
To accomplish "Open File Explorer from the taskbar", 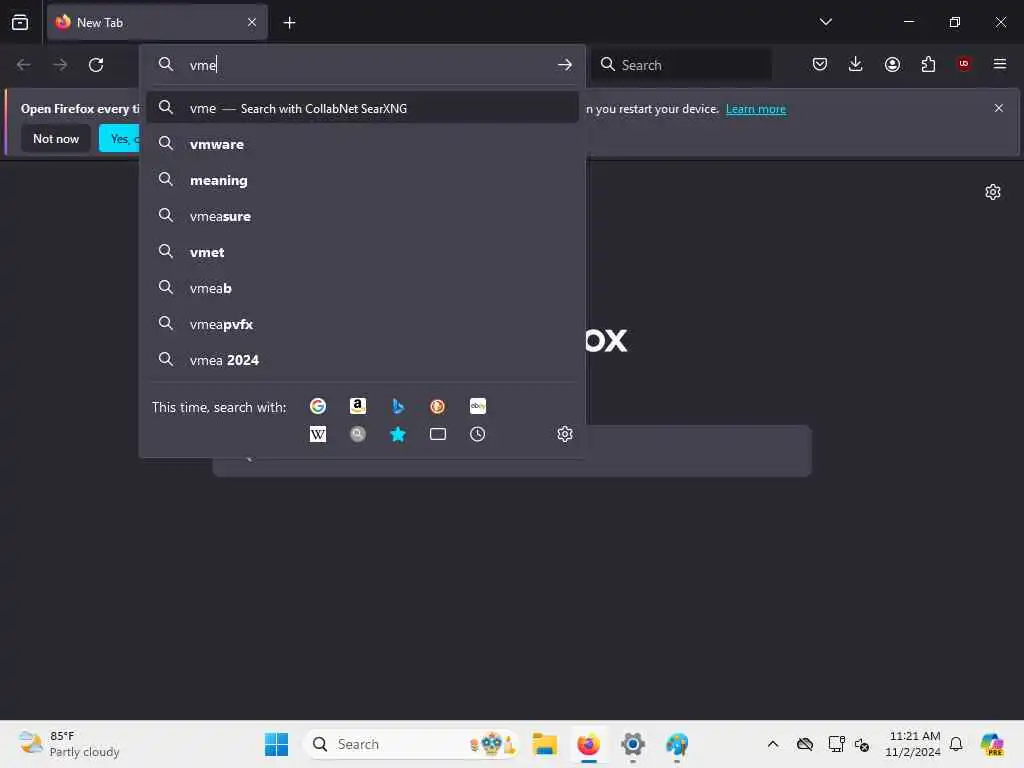I will click(544, 744).
